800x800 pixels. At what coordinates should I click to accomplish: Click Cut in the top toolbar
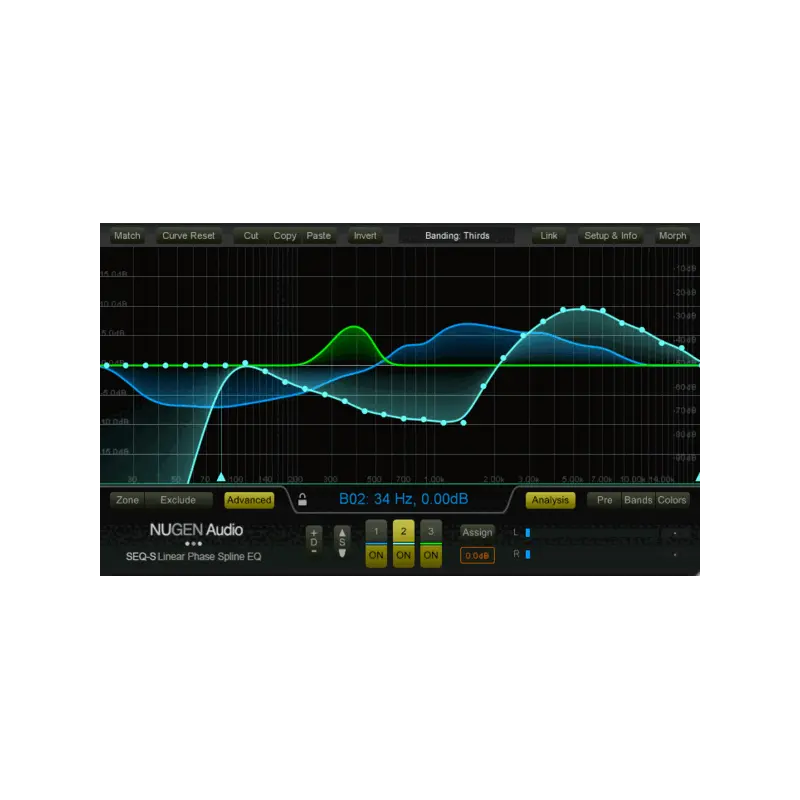pyautogui.click(x=251, y=236)
